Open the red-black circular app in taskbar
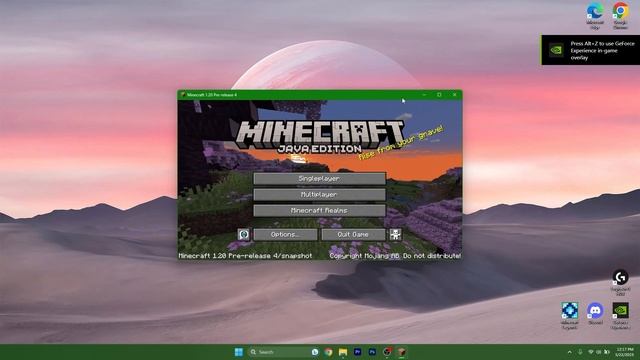This screenshot has width=640, height=360. pyautogui.click(x=387, y=352)
